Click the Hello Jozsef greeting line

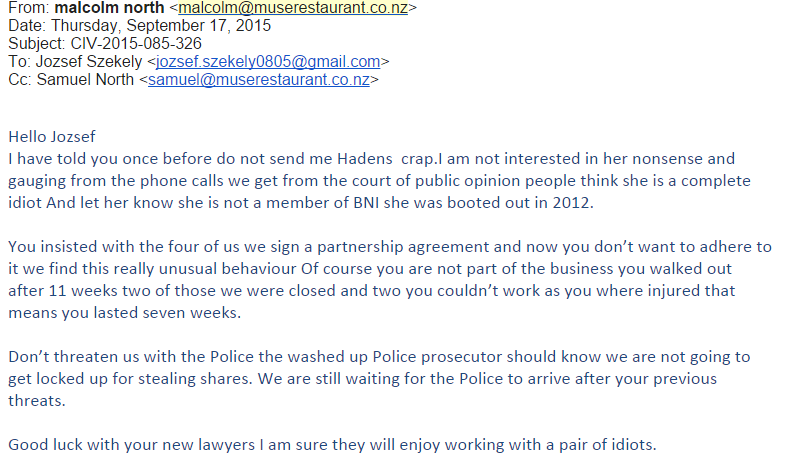pos(52,137)
